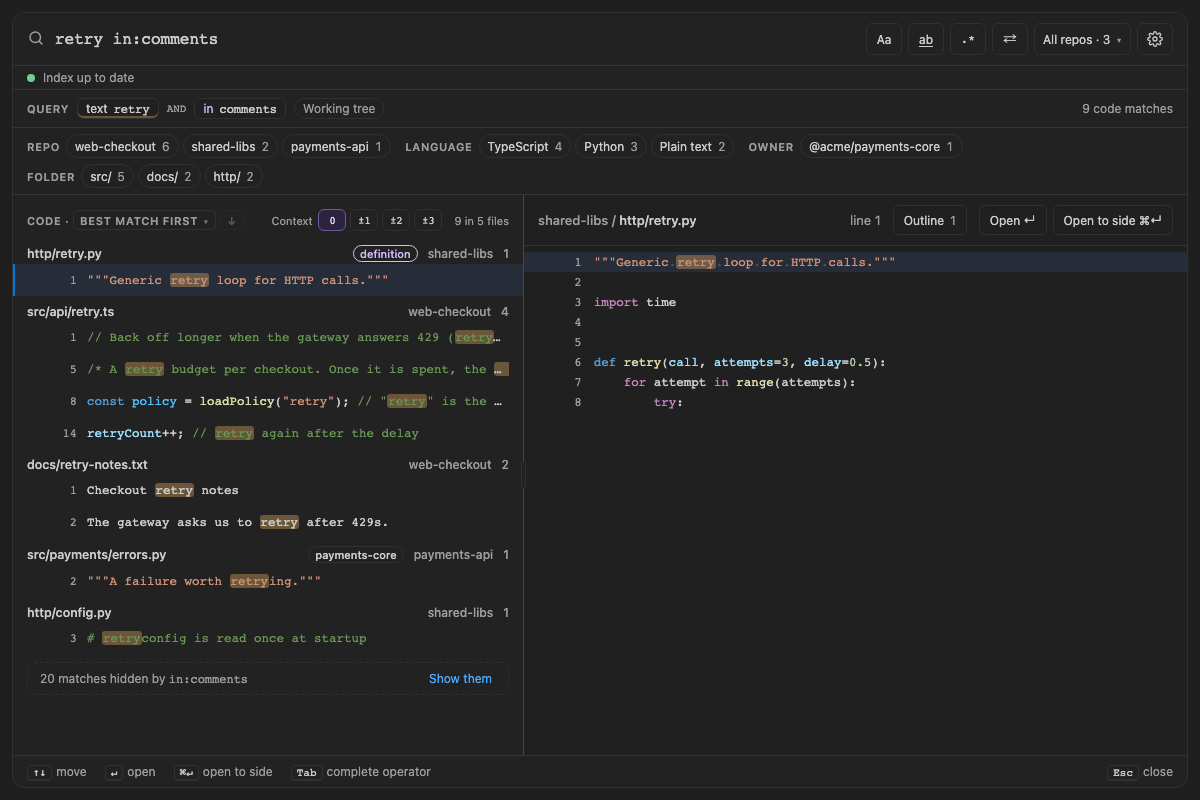Select result The gateway asks us to retry

pos(268,522)
